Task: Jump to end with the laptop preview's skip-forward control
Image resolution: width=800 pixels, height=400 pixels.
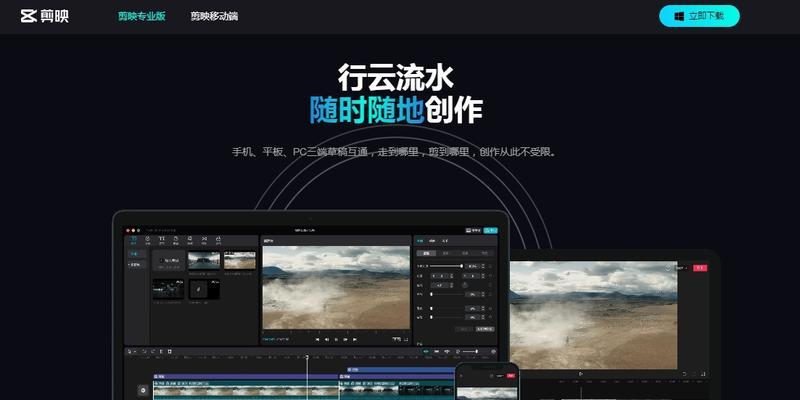Action: coord(355,339)
